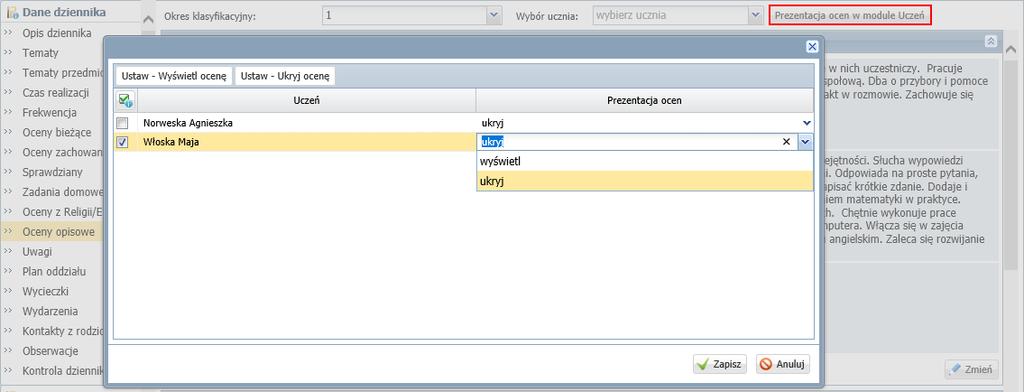Click the select-all checkbox icon in table header
The height and width of the screenshot is (392, 1024).
[x=125, y=100]
